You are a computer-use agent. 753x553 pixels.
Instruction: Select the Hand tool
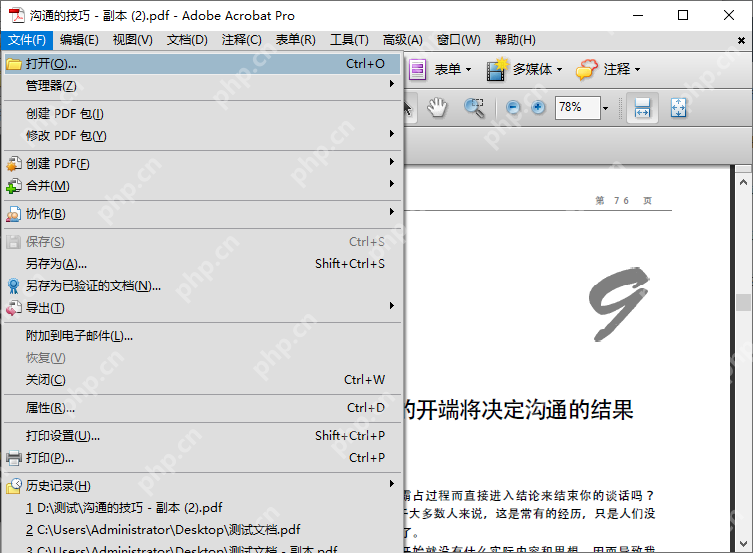[437, 108]
